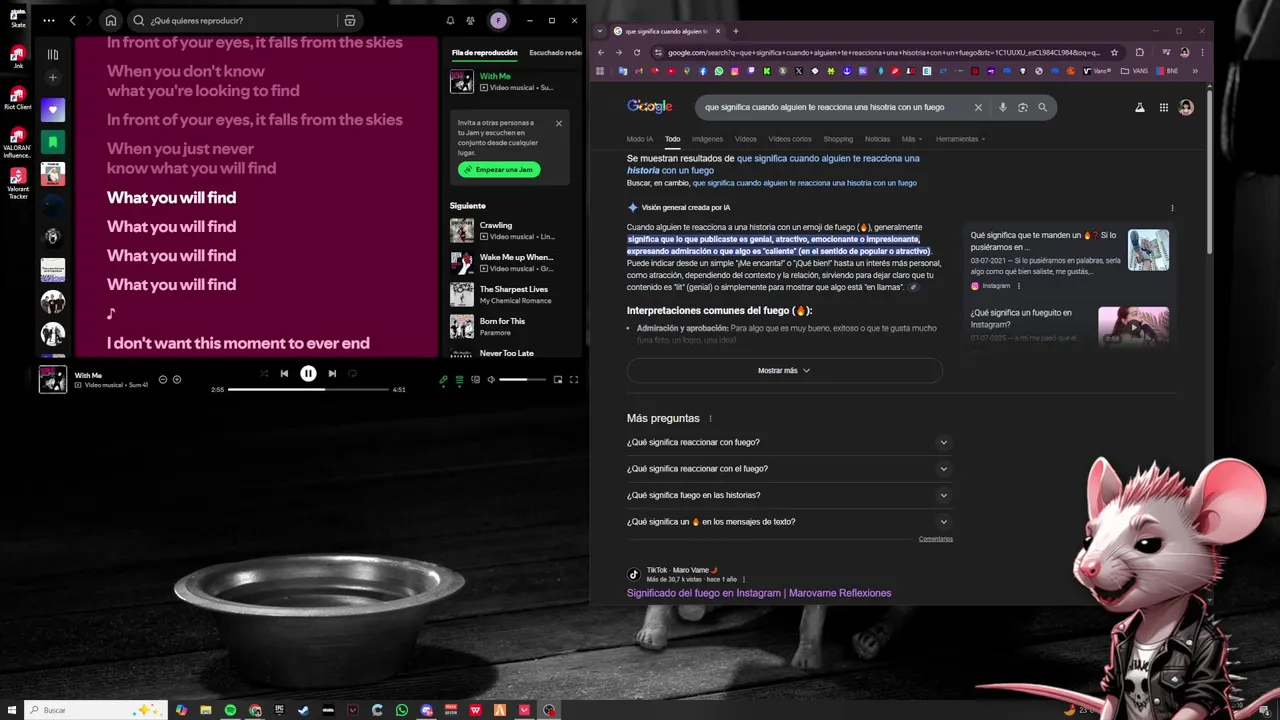
Task: Go to previous track in Spotify
Action: click(284, 373)
